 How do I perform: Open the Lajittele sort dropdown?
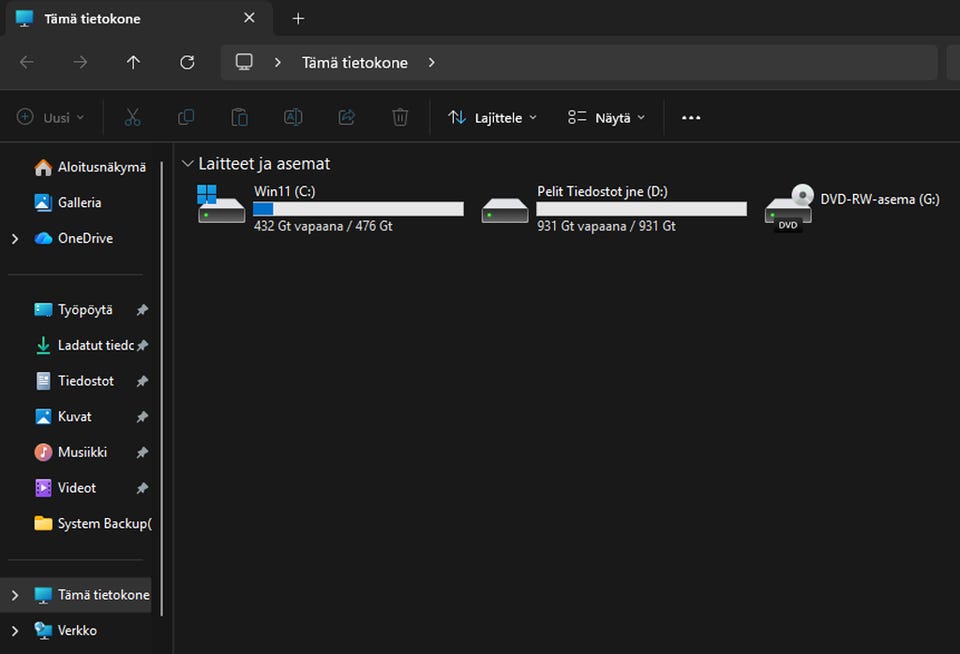click(x=492, y=117)
